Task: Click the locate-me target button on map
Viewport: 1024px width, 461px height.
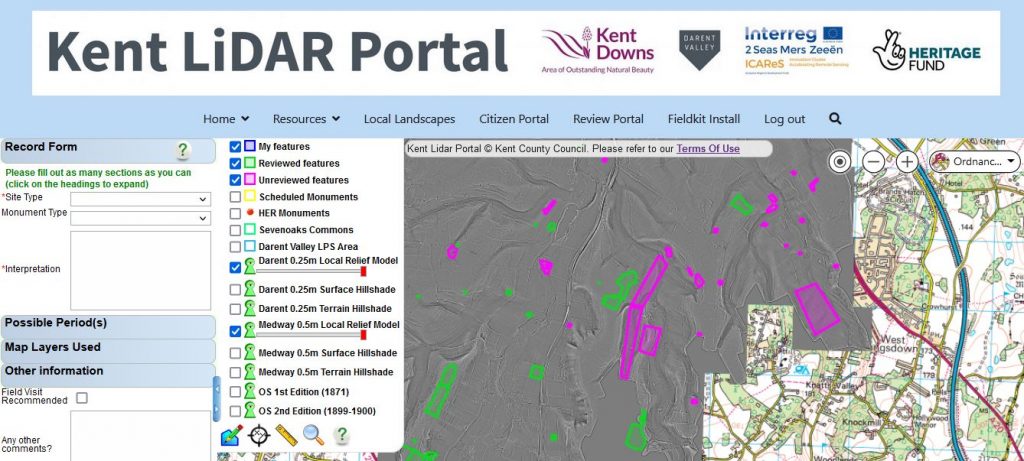Action: click(839, 162)
